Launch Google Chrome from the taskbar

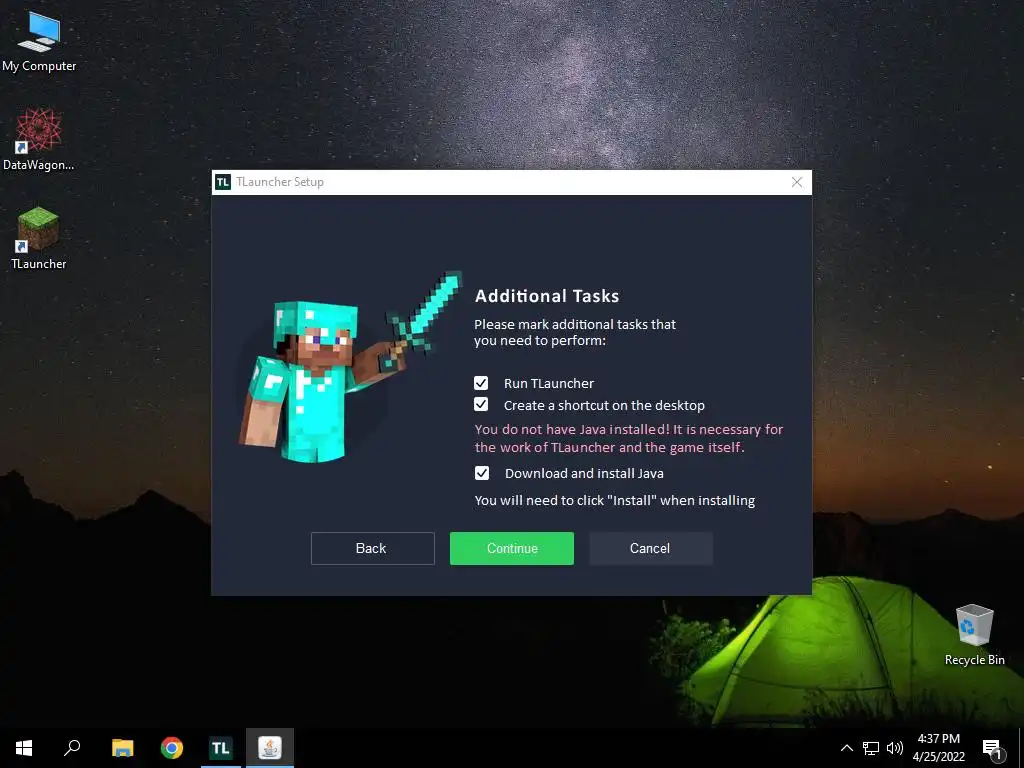[172, 748]
